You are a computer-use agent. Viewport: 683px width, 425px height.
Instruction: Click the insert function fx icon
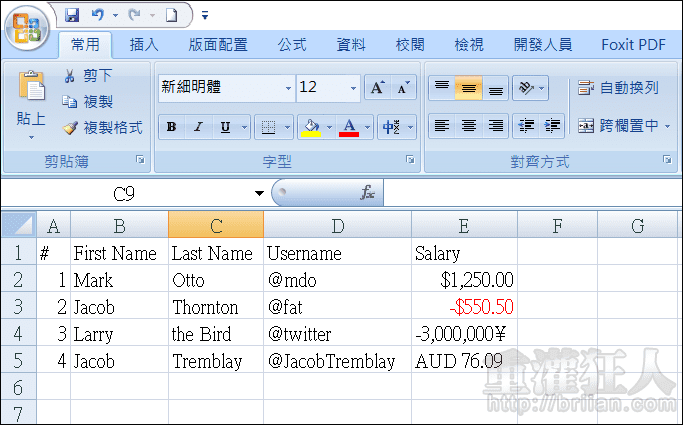click(368, 193)
